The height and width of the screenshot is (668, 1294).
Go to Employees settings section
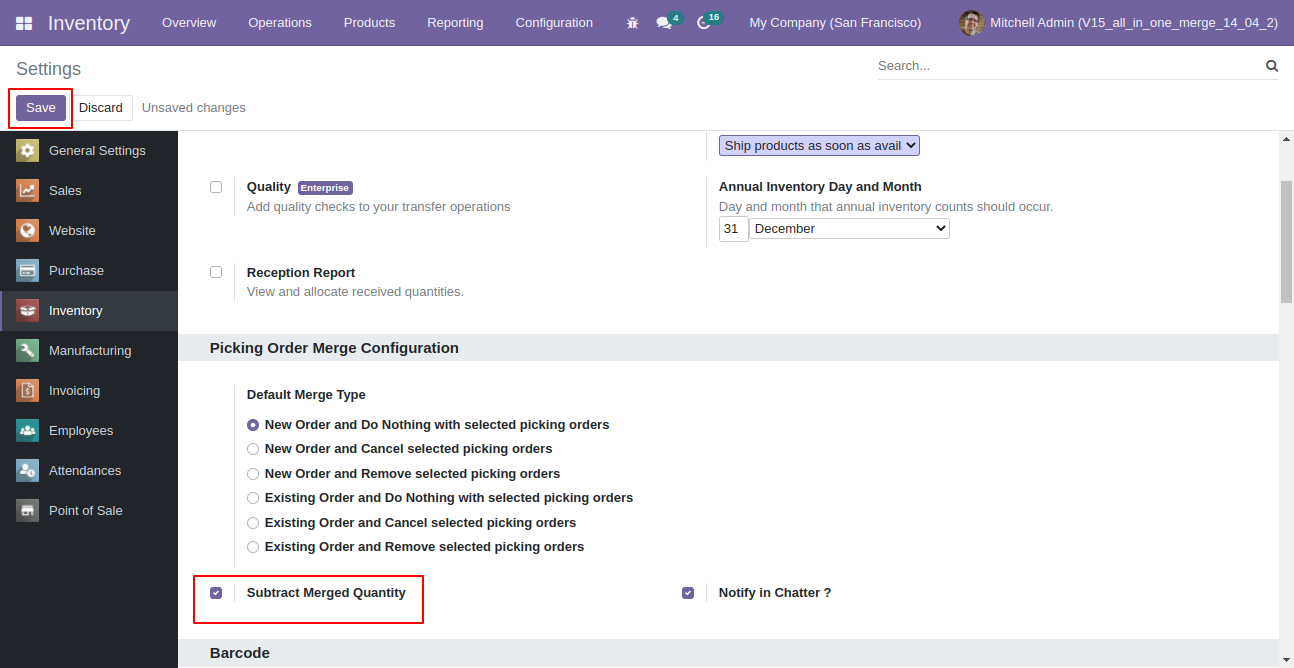89,431
